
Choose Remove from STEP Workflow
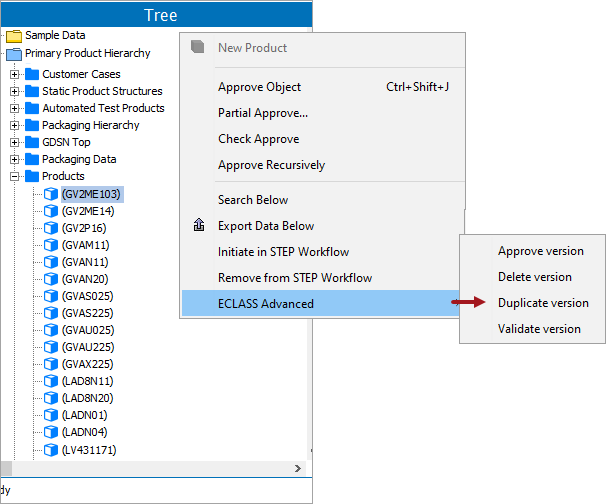pyautogui.click(x=321, y=278)
